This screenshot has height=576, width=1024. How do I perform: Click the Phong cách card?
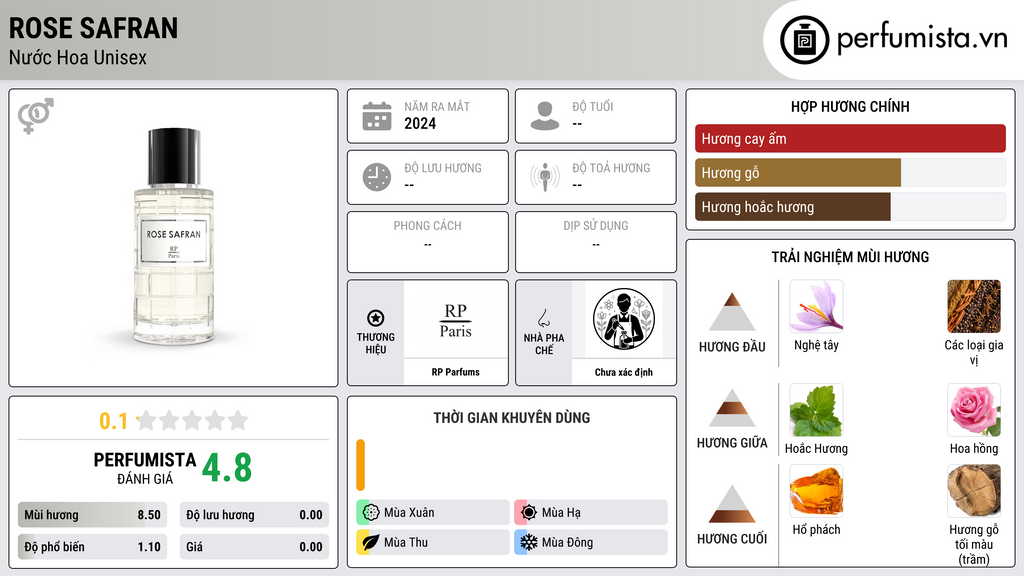click(428, 242)
